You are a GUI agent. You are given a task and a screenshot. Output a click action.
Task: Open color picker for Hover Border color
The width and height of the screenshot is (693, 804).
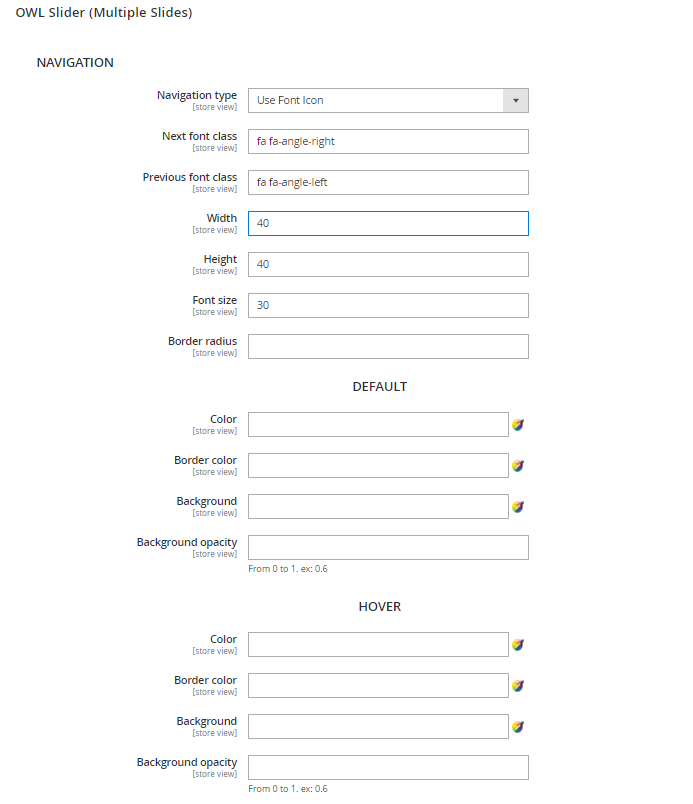(518, 686)
